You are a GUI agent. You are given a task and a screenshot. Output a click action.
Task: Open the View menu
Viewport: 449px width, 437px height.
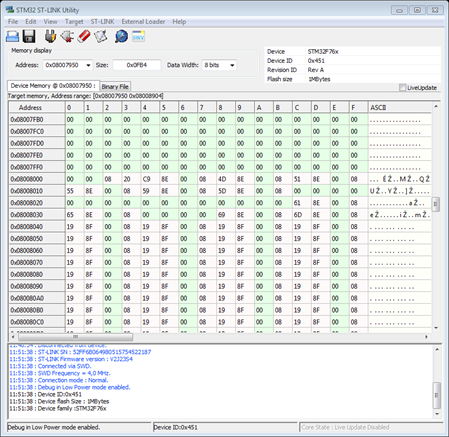pyautogui.click(x=51, y=22)
